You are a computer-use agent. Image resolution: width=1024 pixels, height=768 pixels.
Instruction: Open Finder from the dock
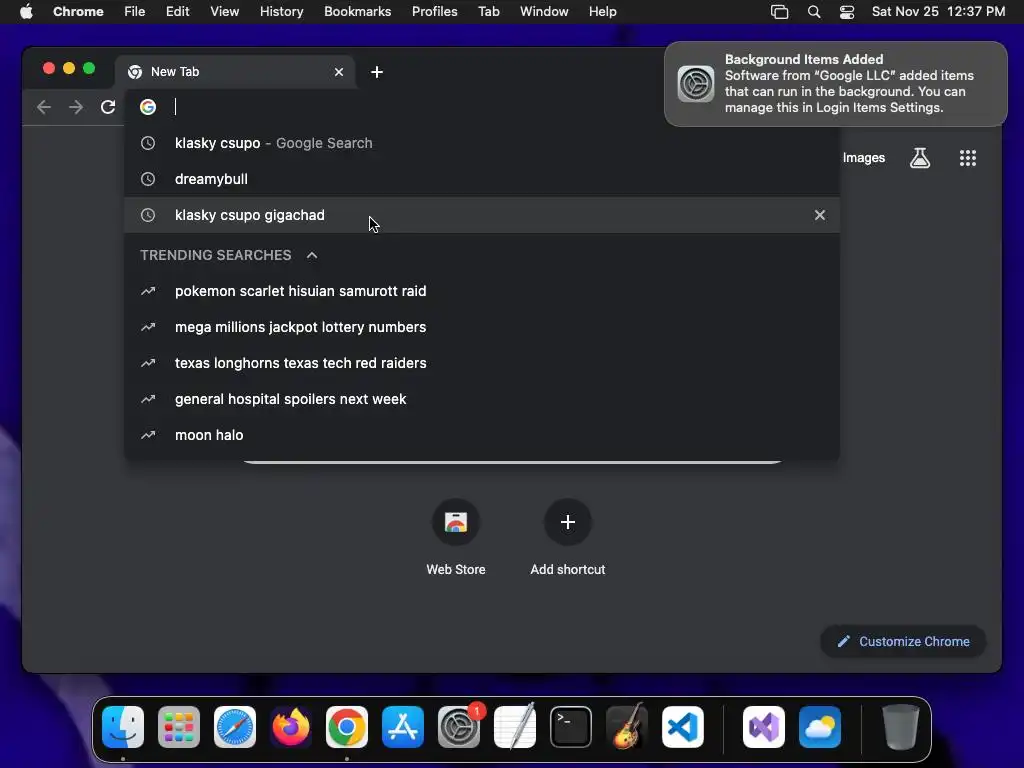click(x=123, y=727)
